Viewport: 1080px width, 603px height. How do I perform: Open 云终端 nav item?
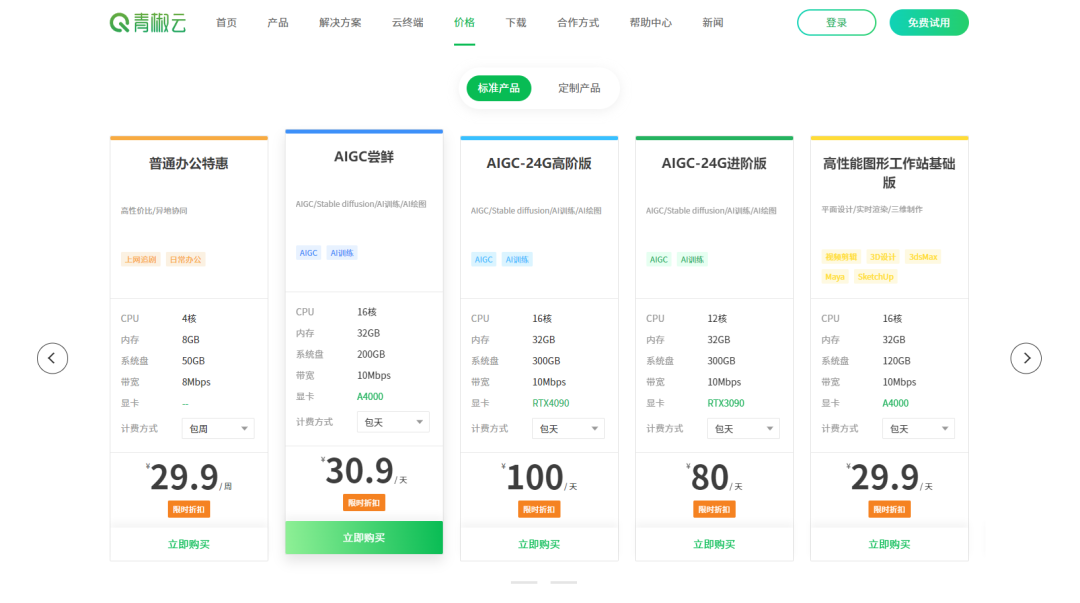[x=408, y=23]
